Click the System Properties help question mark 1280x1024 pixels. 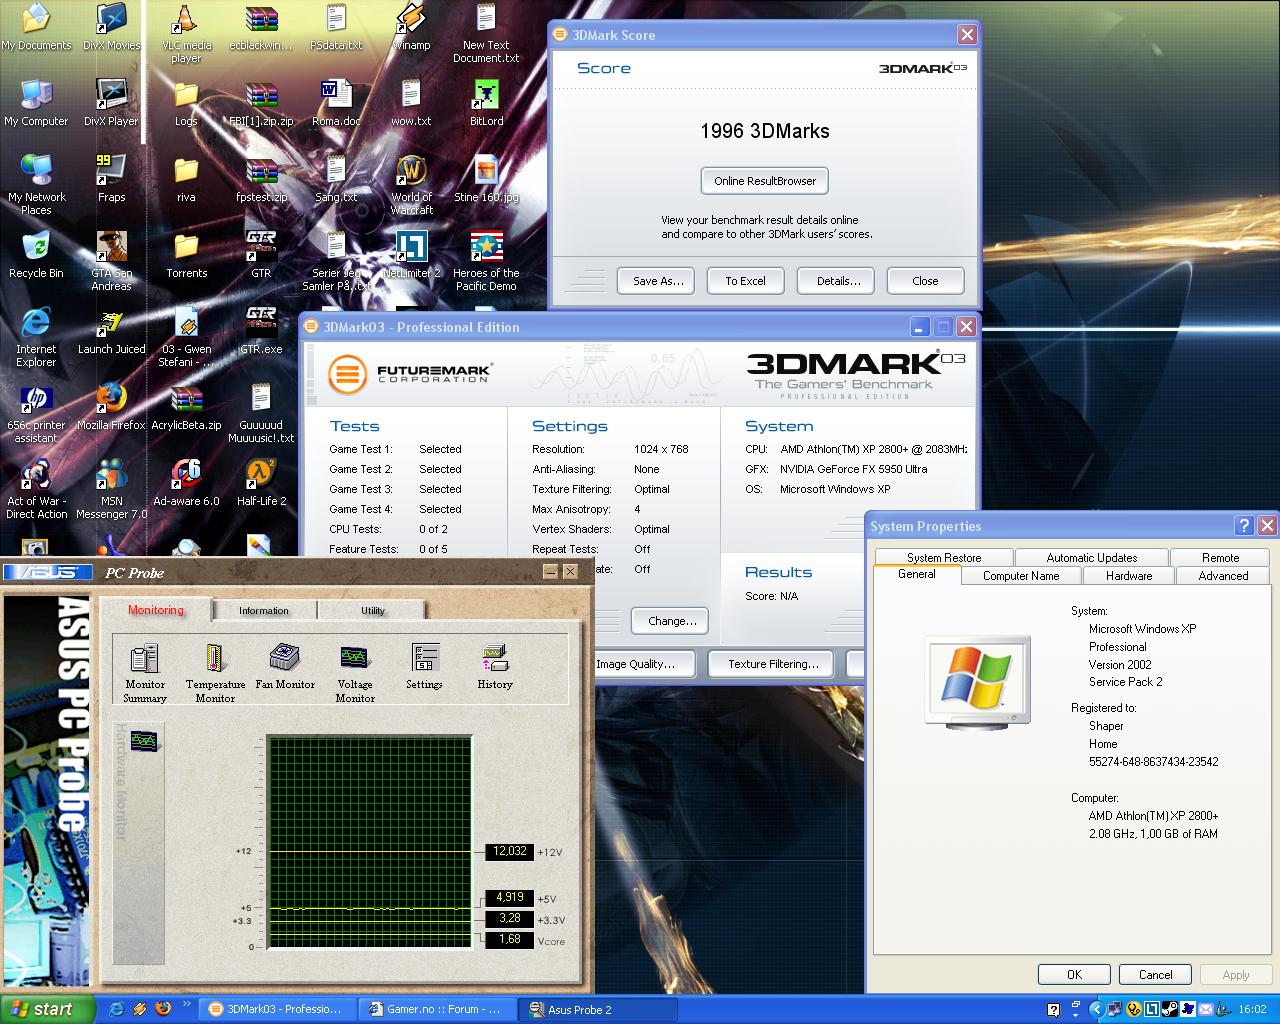coord(1244,526)
